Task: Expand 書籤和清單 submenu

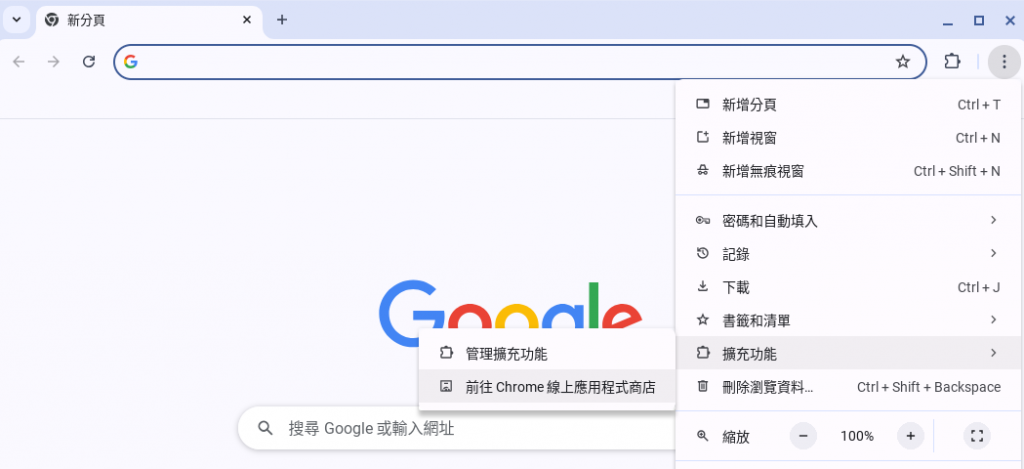Action: [848, 321]
